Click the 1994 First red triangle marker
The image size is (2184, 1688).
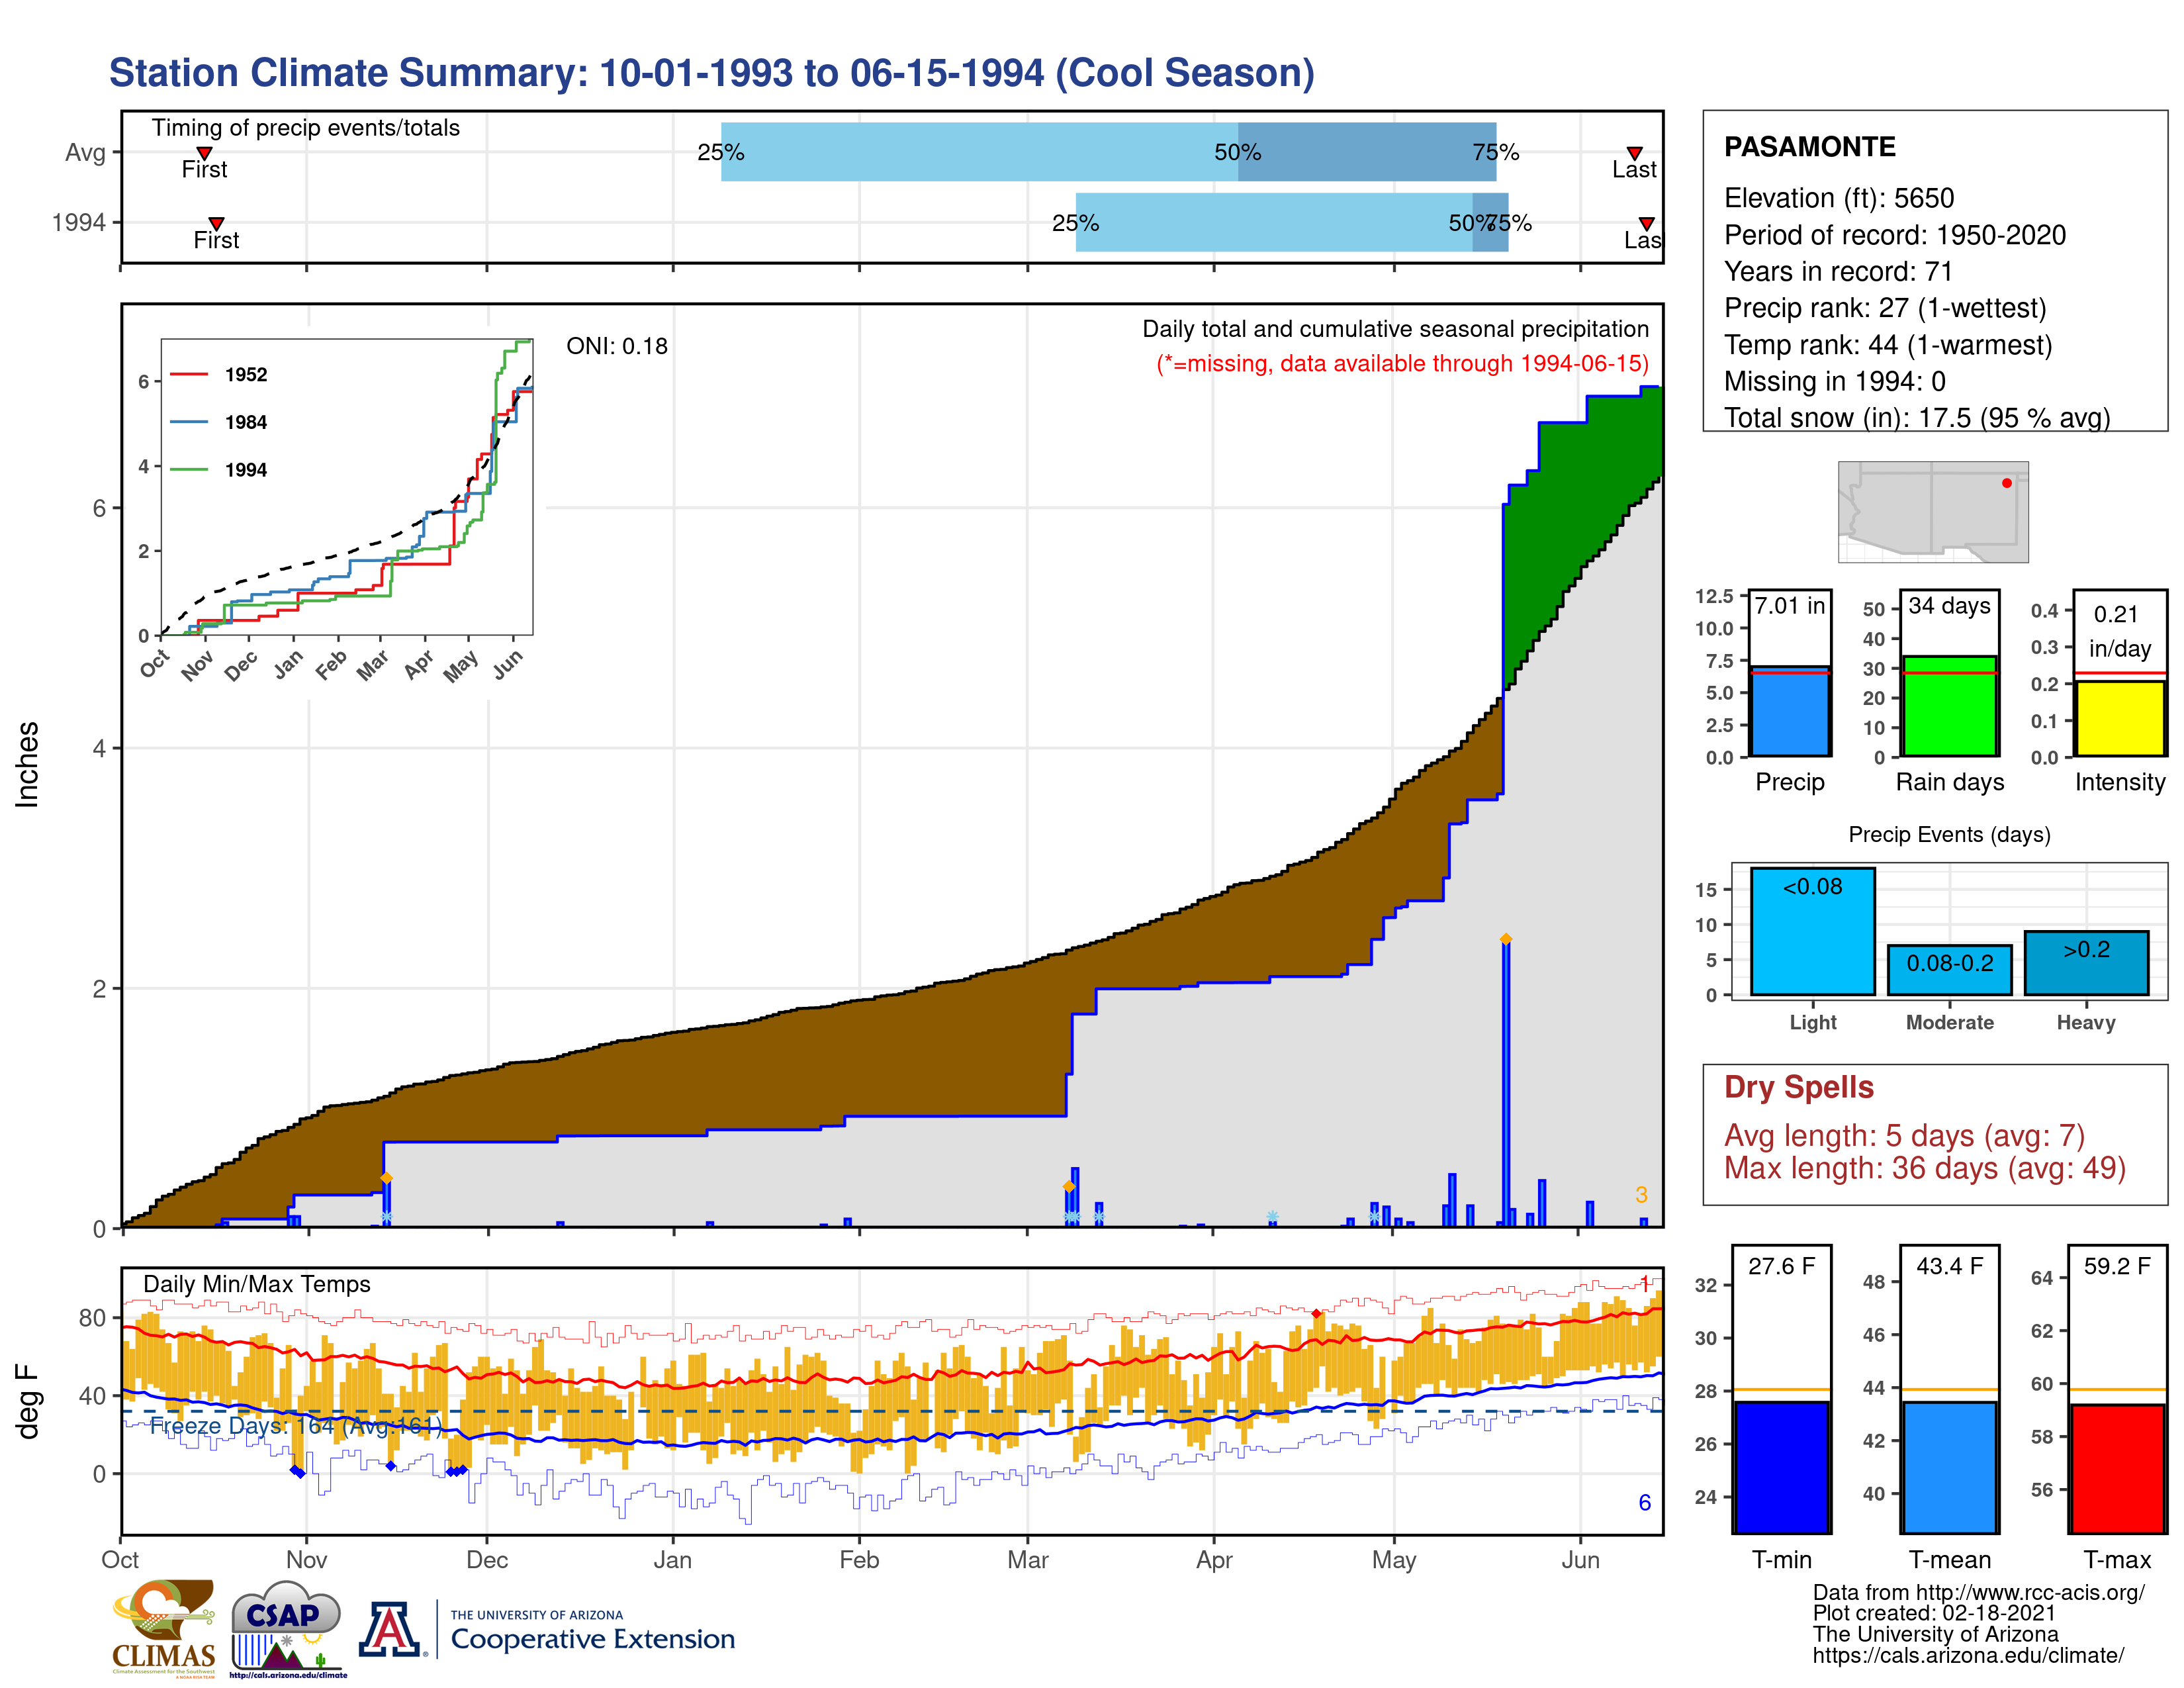[x=216, y=223]
